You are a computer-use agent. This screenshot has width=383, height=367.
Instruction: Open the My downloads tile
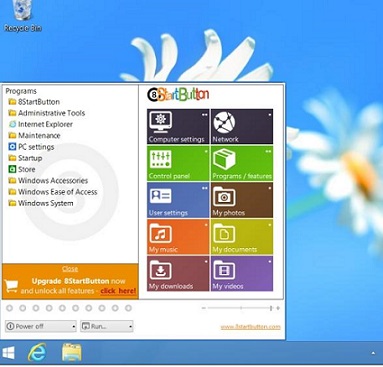click(178, 273)
